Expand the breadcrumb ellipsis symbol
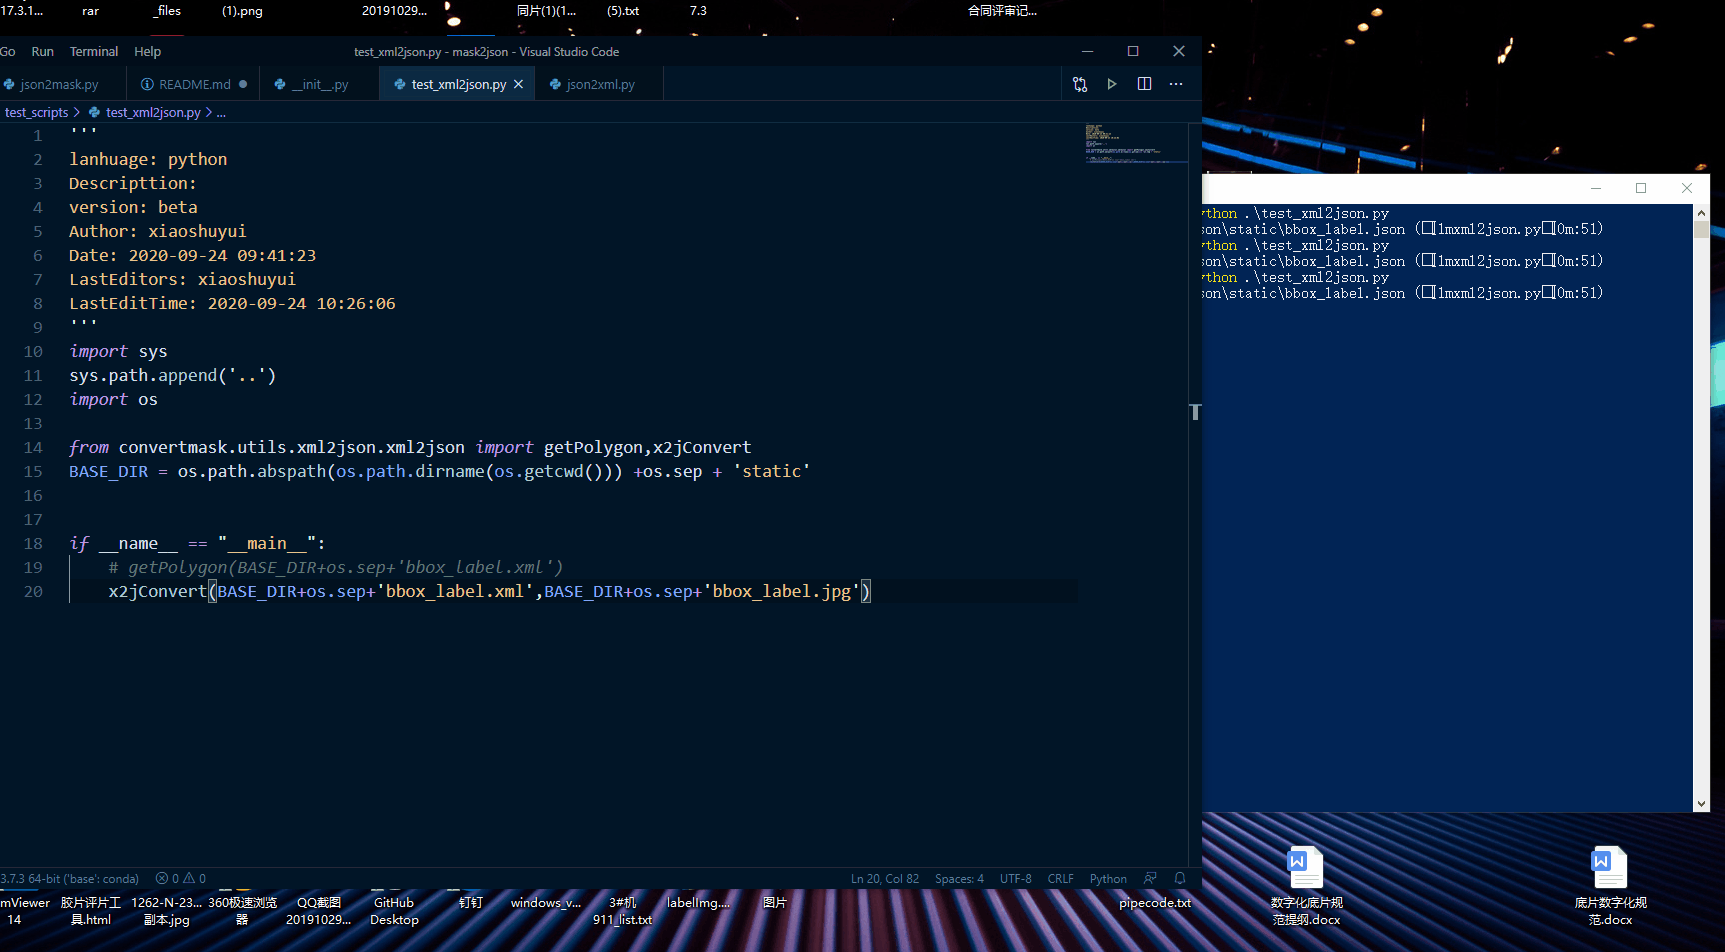1725x952 pixels. 221,113
